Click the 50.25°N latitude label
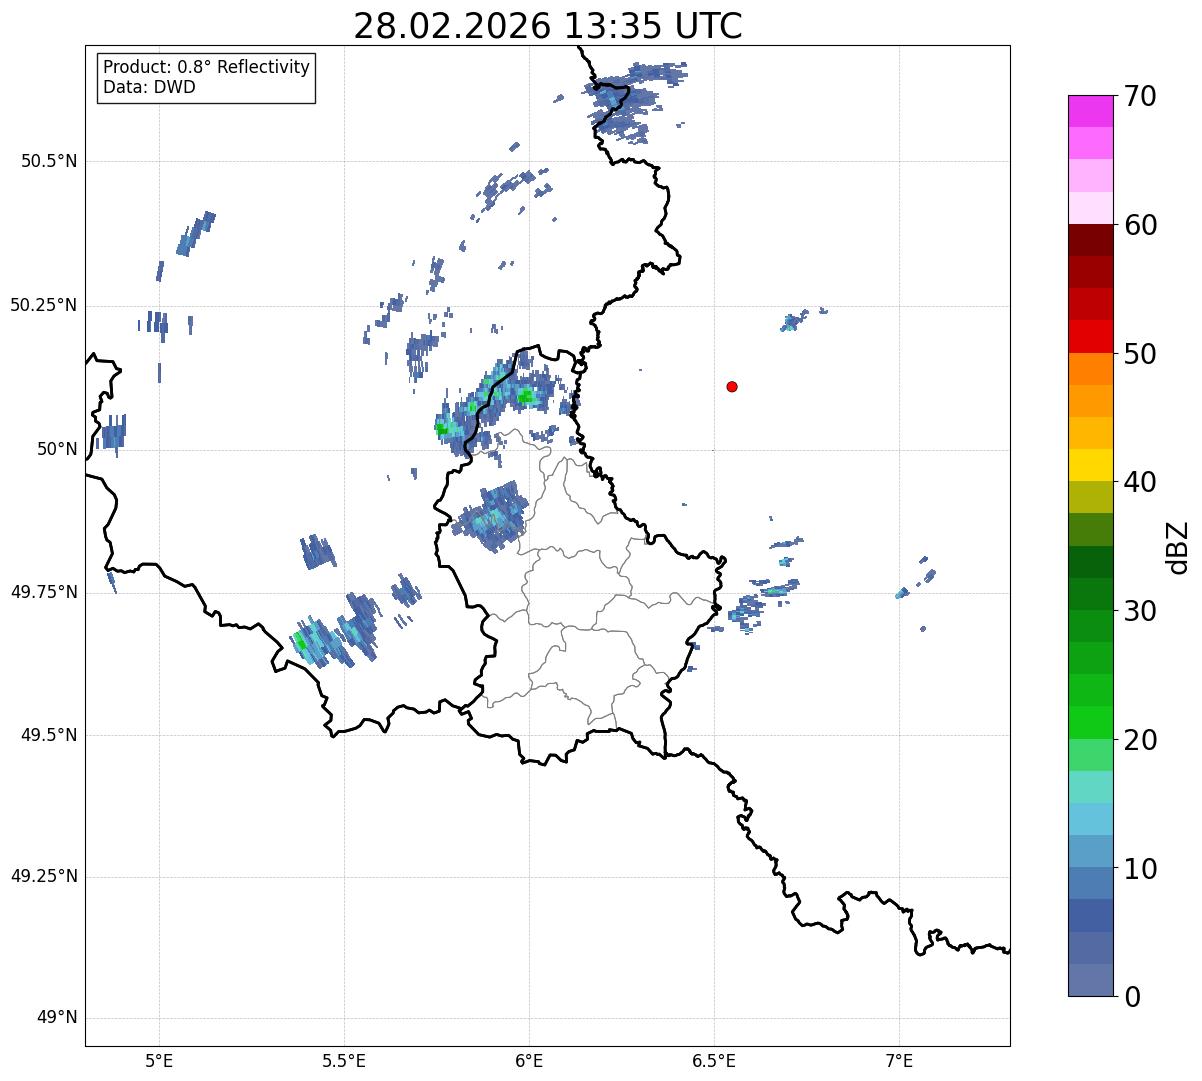1202x1081 pixels. pyautogui.click(x=43, y=305)
